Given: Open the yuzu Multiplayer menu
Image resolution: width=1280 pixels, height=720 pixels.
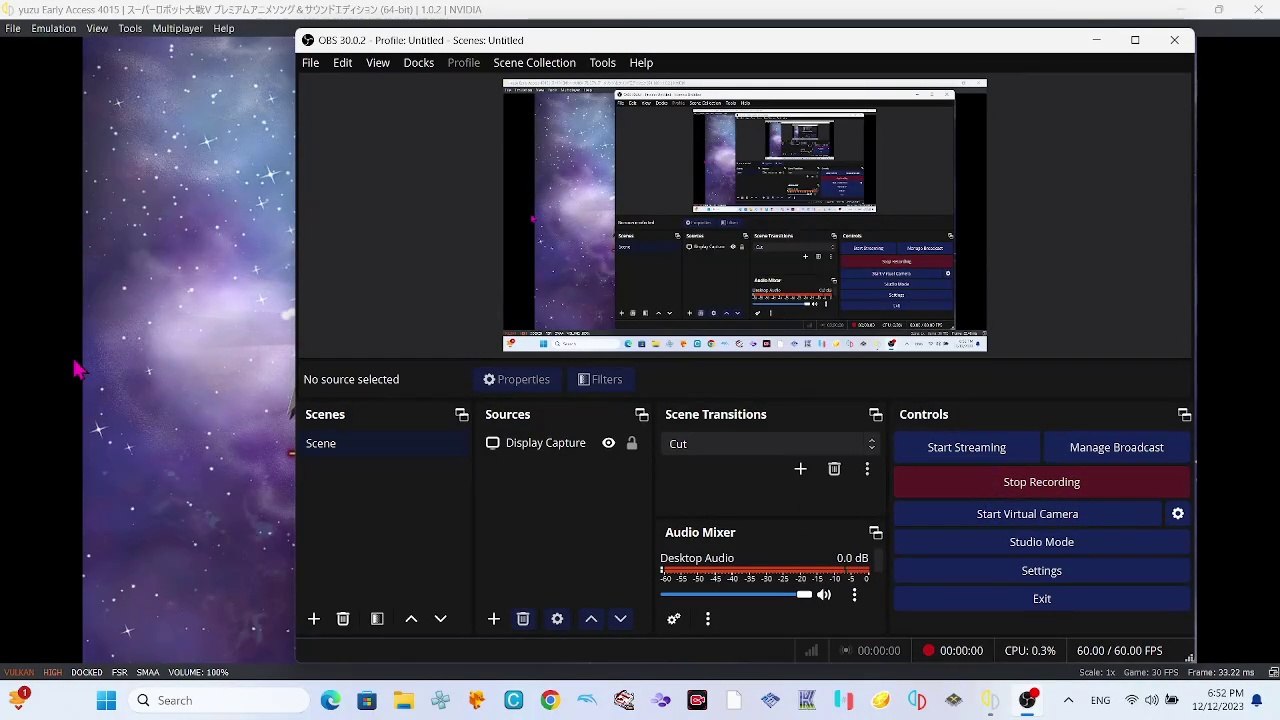Looking at the screenshot, I should 177,29.
